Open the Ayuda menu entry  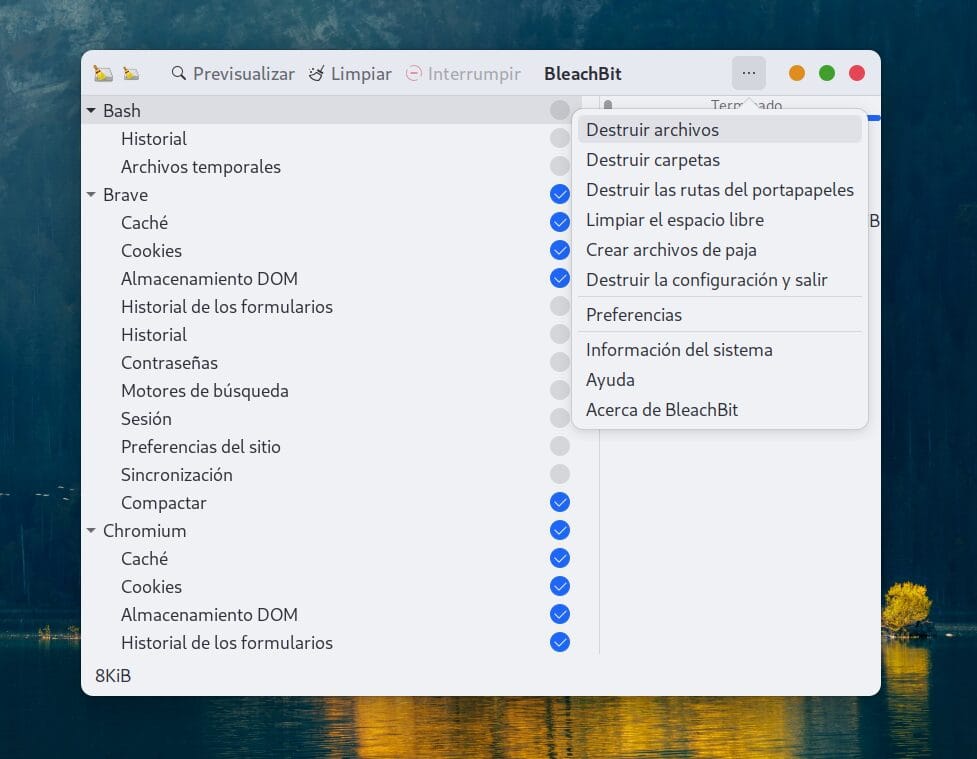tap(720, 379)
